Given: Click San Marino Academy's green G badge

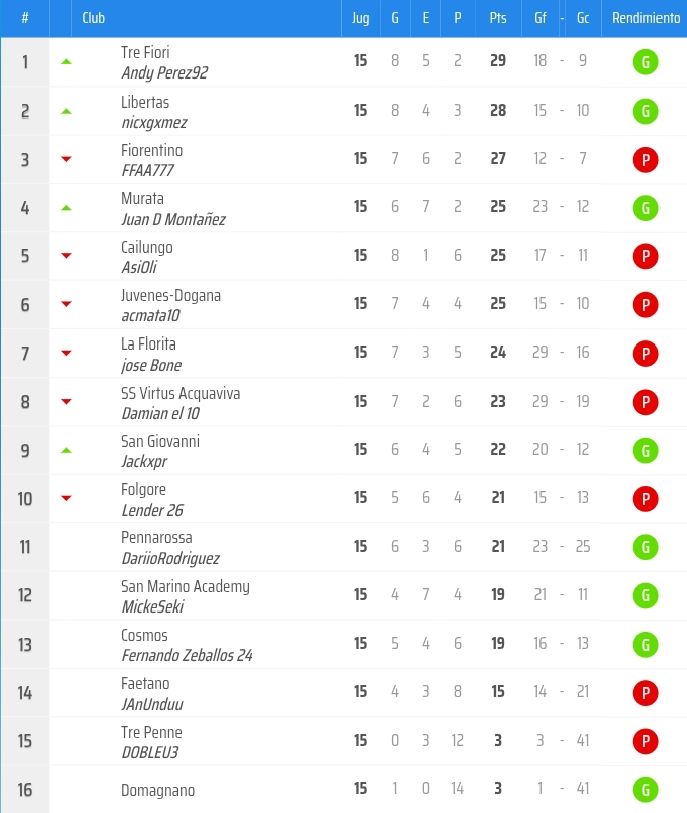Looking at the screenshot, I should (645, 595).
